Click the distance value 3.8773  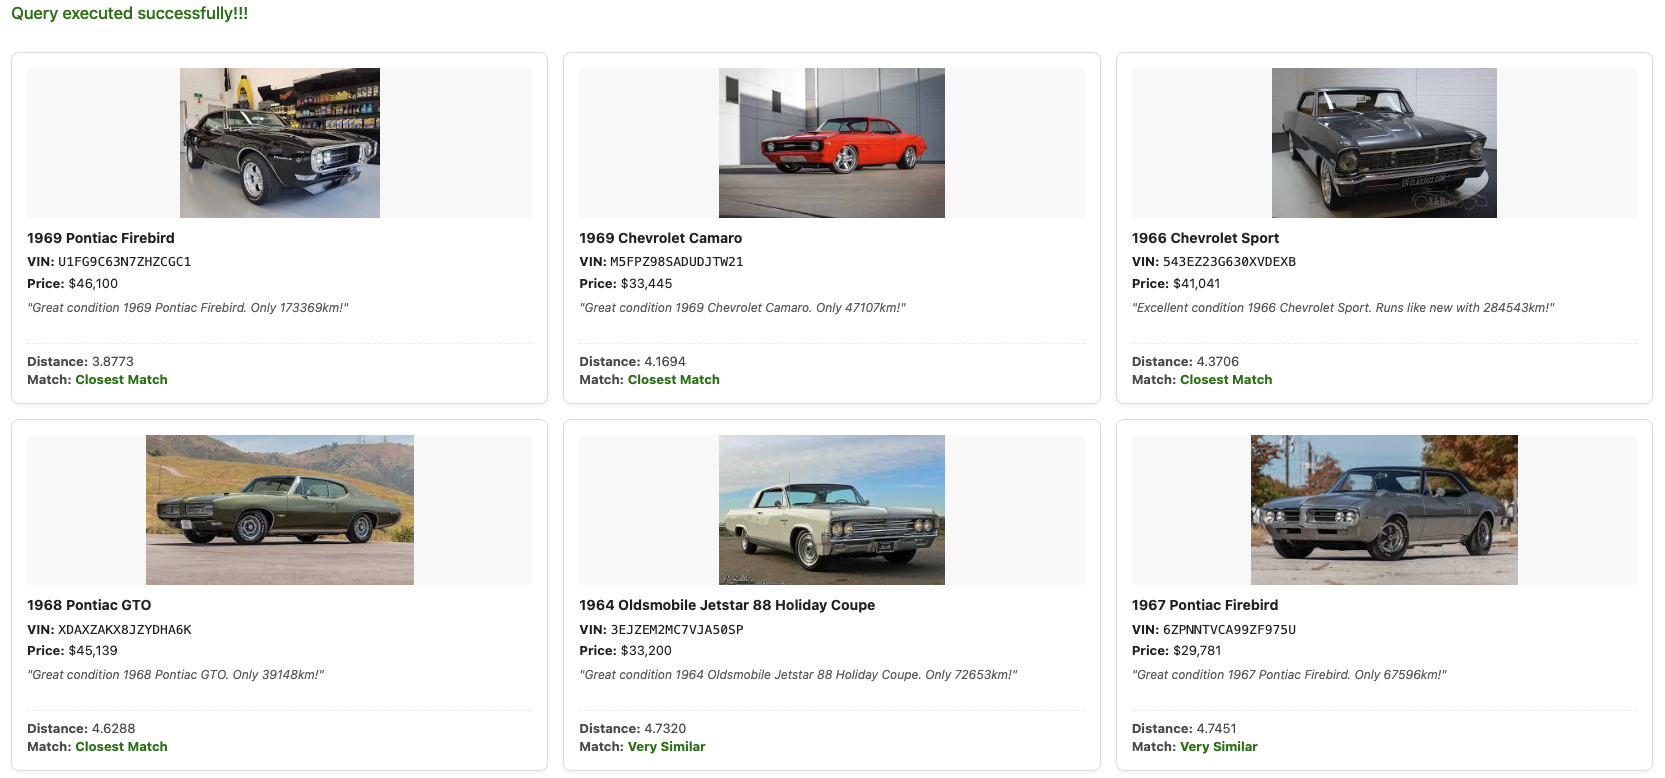point(113,362)
